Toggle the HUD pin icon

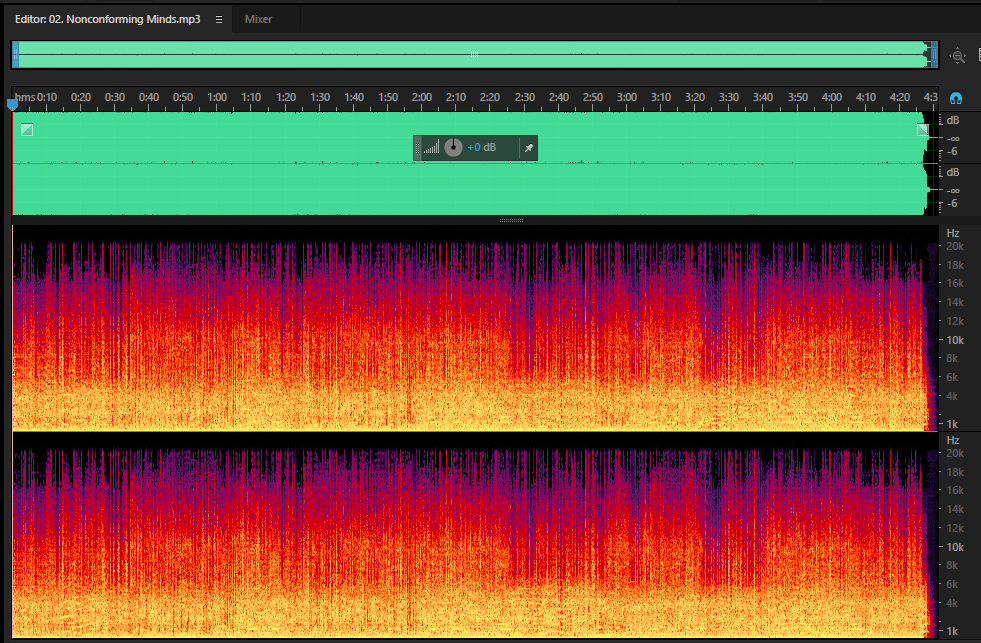click(x=529, y=148)
